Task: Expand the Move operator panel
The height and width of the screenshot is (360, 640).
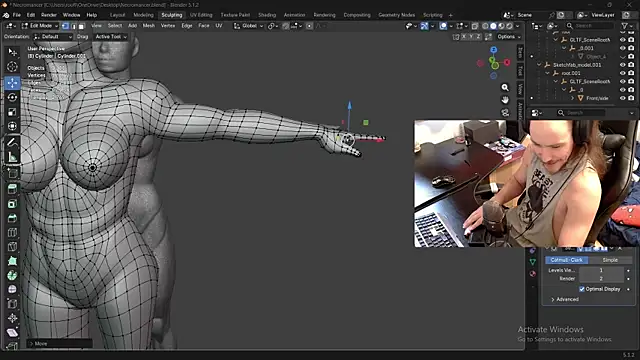Action: (x=59, y=344)
